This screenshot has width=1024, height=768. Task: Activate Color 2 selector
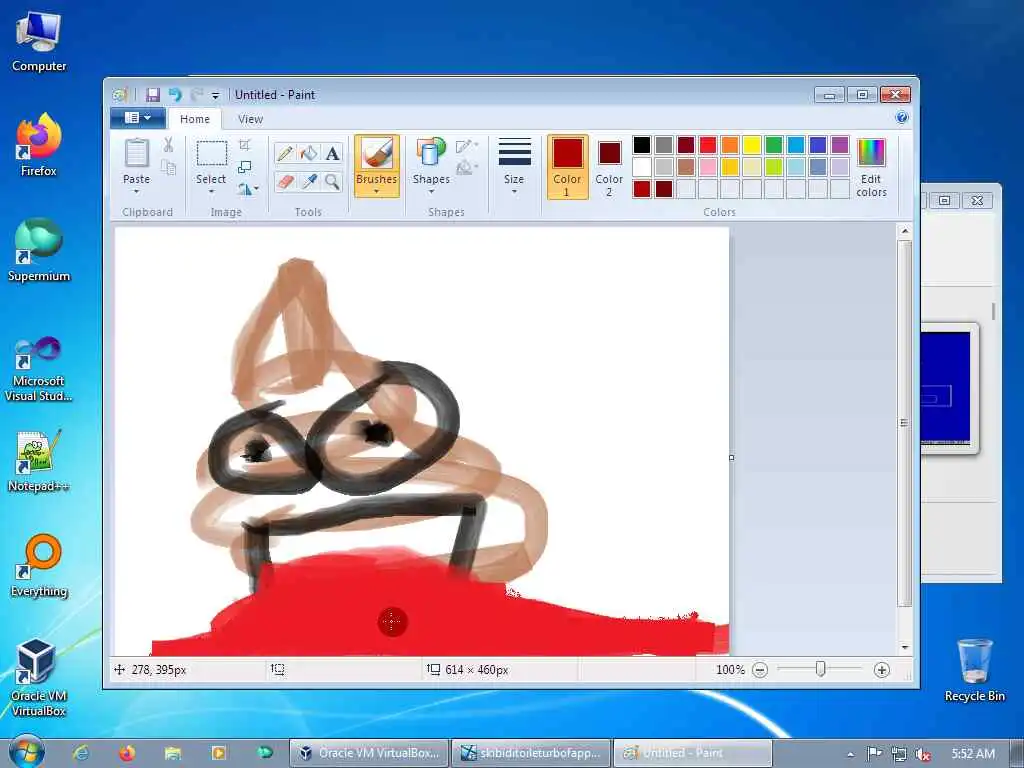coord(609,167)
